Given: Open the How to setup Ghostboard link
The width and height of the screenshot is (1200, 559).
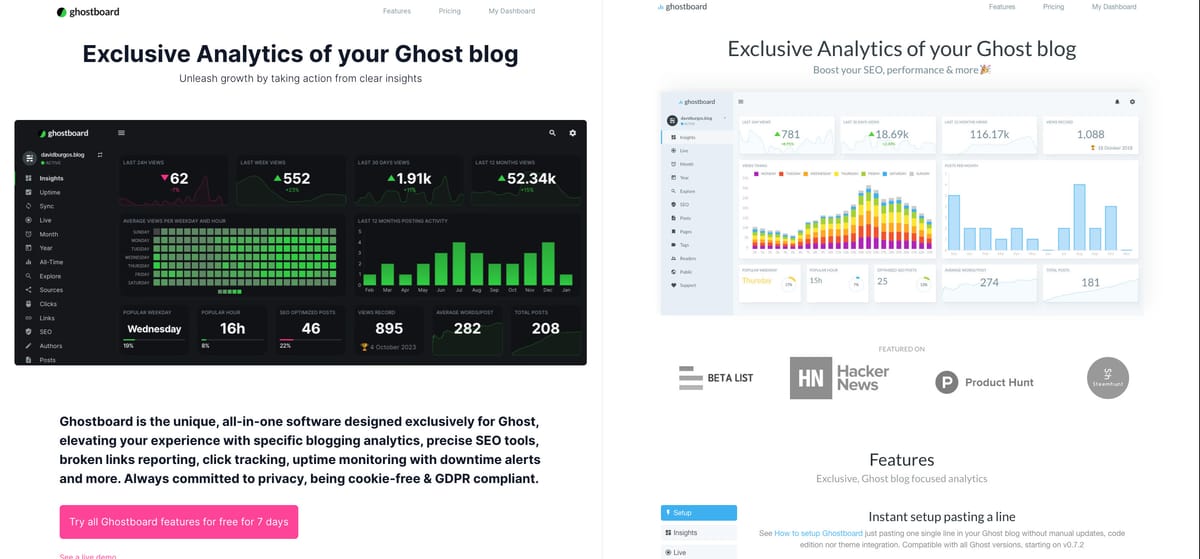Looking at the screenshot, I should pos(818,534).
